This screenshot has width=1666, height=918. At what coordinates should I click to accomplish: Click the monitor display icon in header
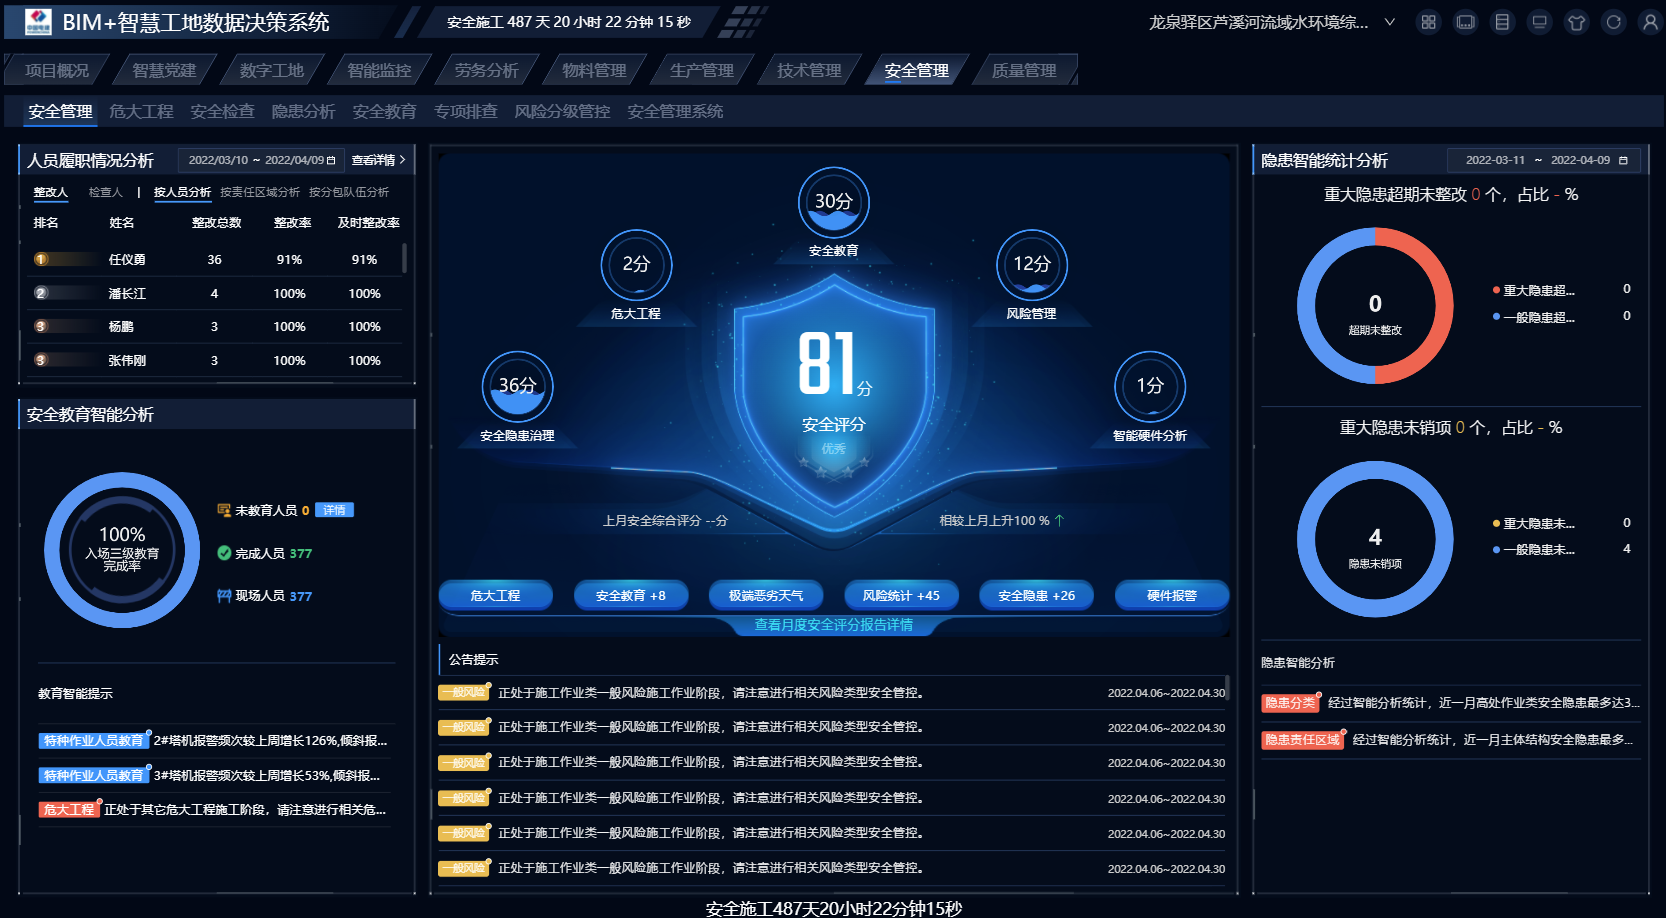tap(1539, 22)
